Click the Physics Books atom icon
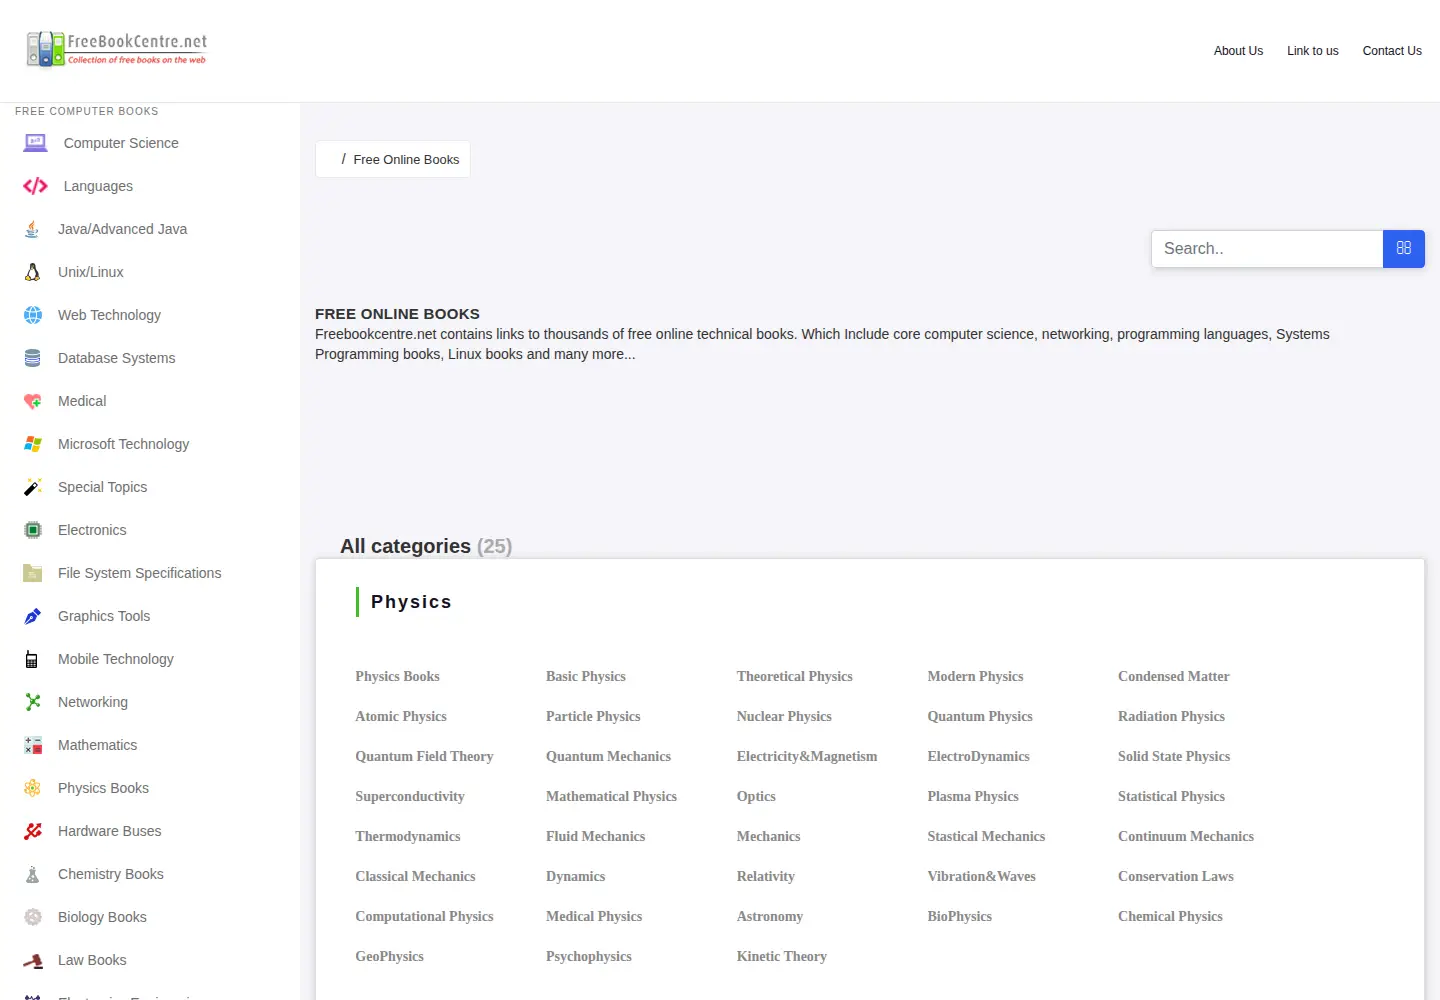The width and height of the screenshot is (1440, 1000). pos(32,788)
